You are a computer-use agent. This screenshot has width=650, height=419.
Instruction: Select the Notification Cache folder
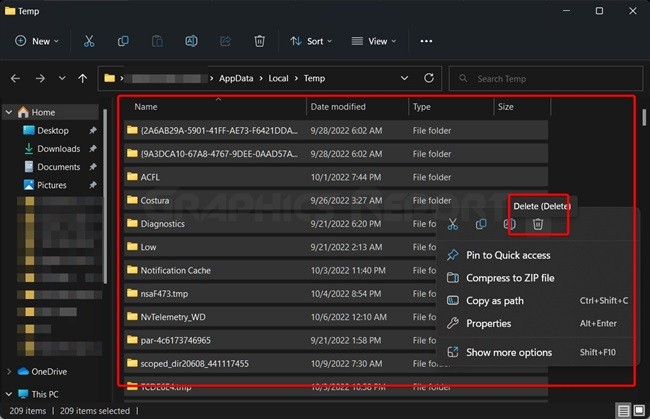[x=280, y=270]
